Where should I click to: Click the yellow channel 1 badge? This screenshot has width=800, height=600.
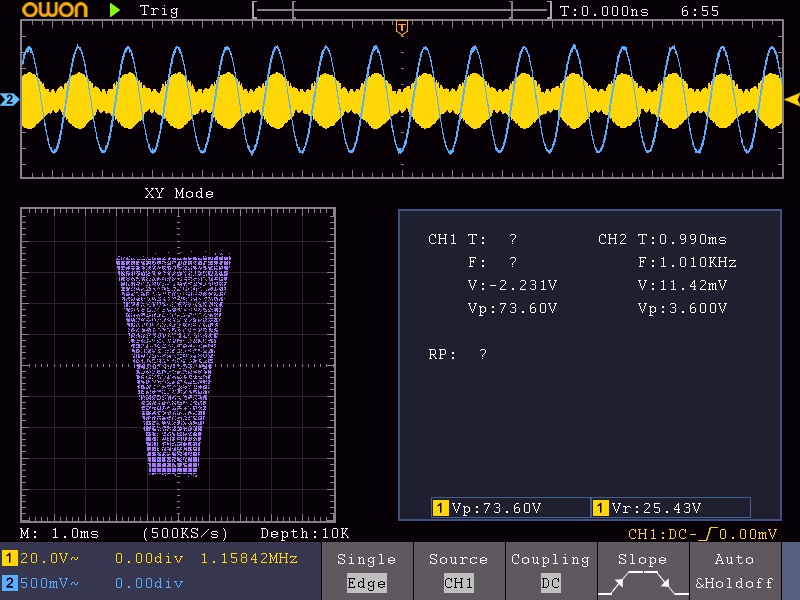9,558
